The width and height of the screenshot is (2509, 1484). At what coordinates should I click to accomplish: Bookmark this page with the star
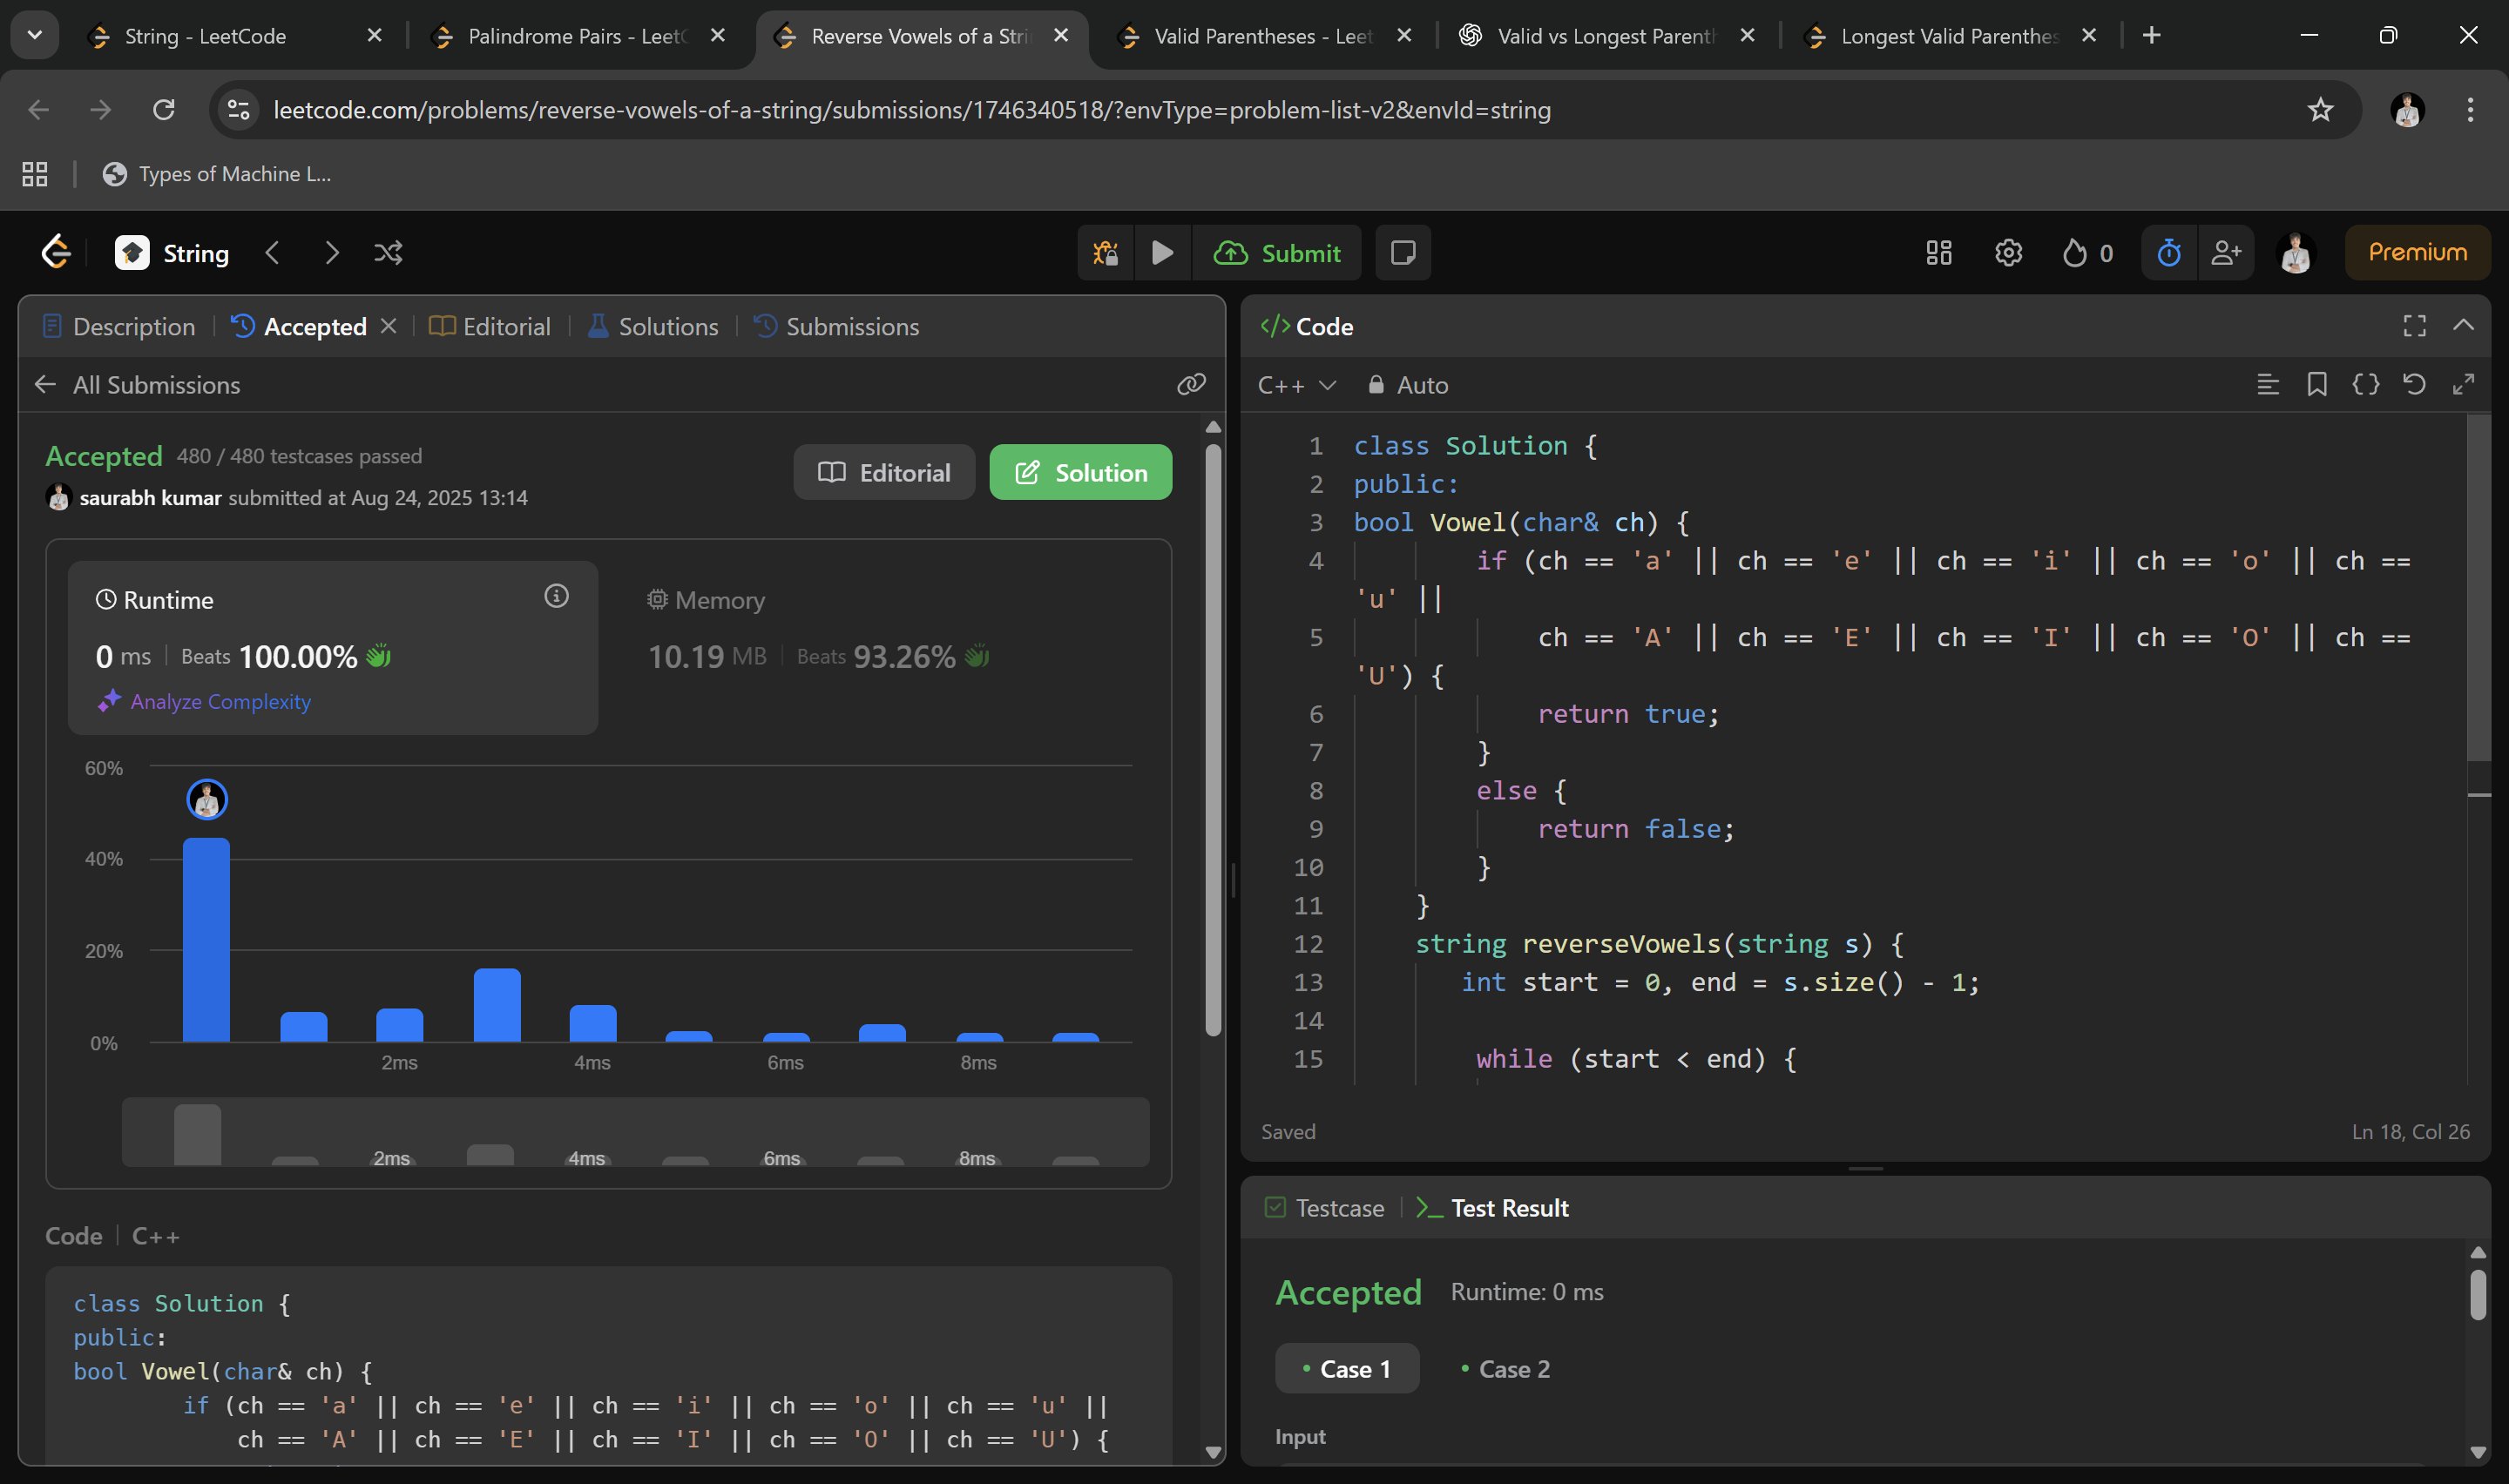pos(2320,110)
